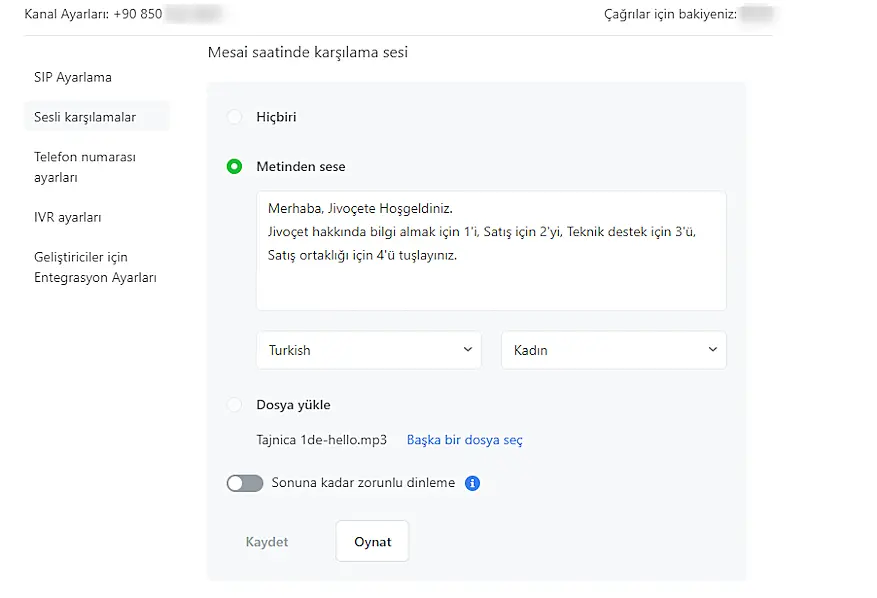Click the Çağrılar için bakiyeniz balance text
The image size is (877, 598).
[x=670, y=15]
